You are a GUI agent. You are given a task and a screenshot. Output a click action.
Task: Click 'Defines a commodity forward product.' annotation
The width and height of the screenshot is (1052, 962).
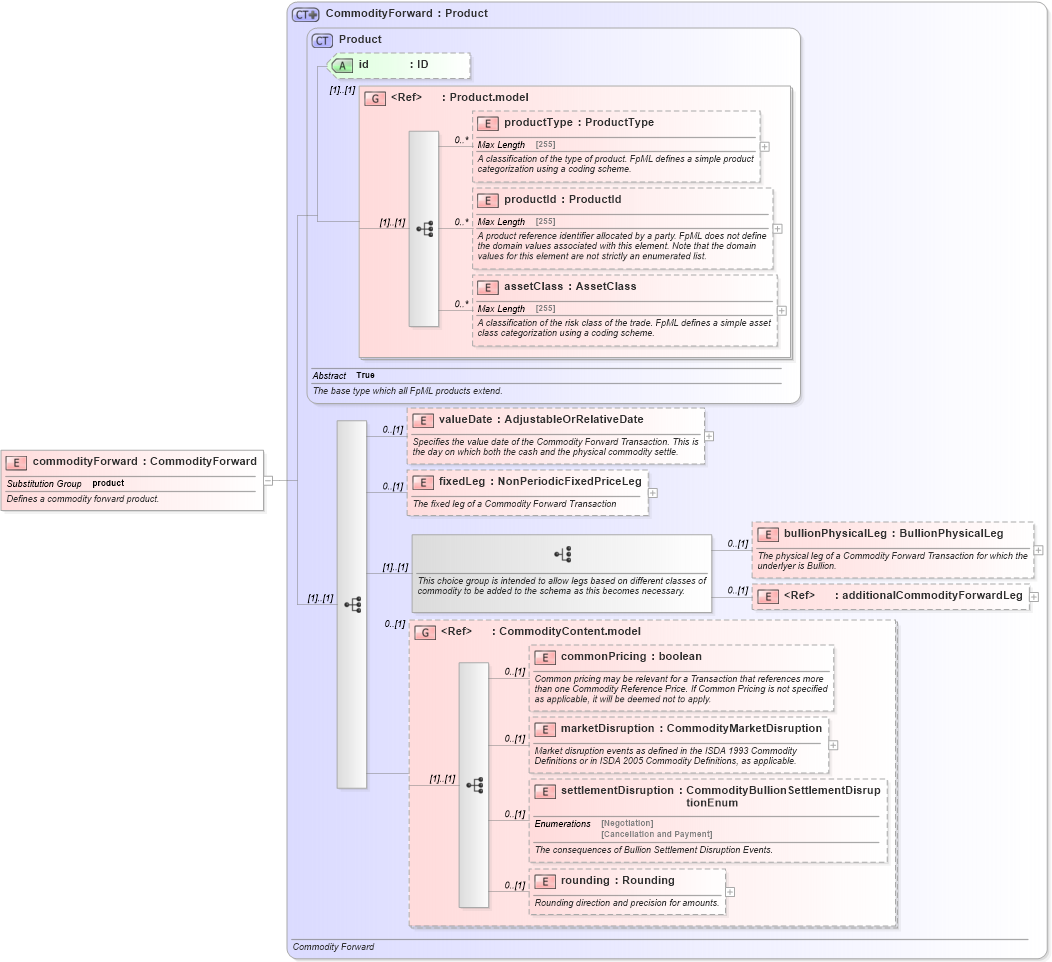coord(83,499)
